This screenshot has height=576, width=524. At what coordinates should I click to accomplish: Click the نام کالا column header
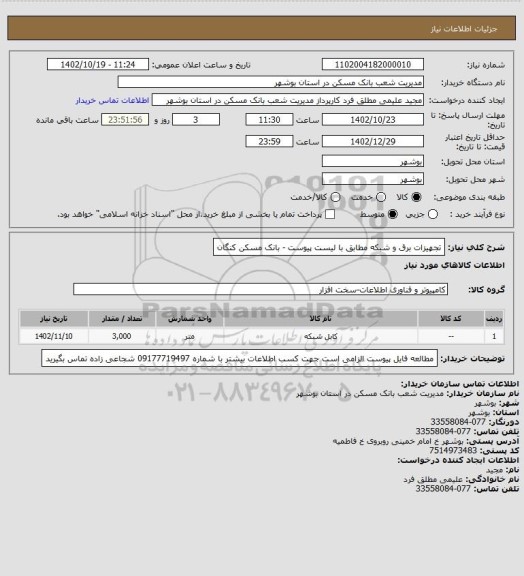pos(320,318)
